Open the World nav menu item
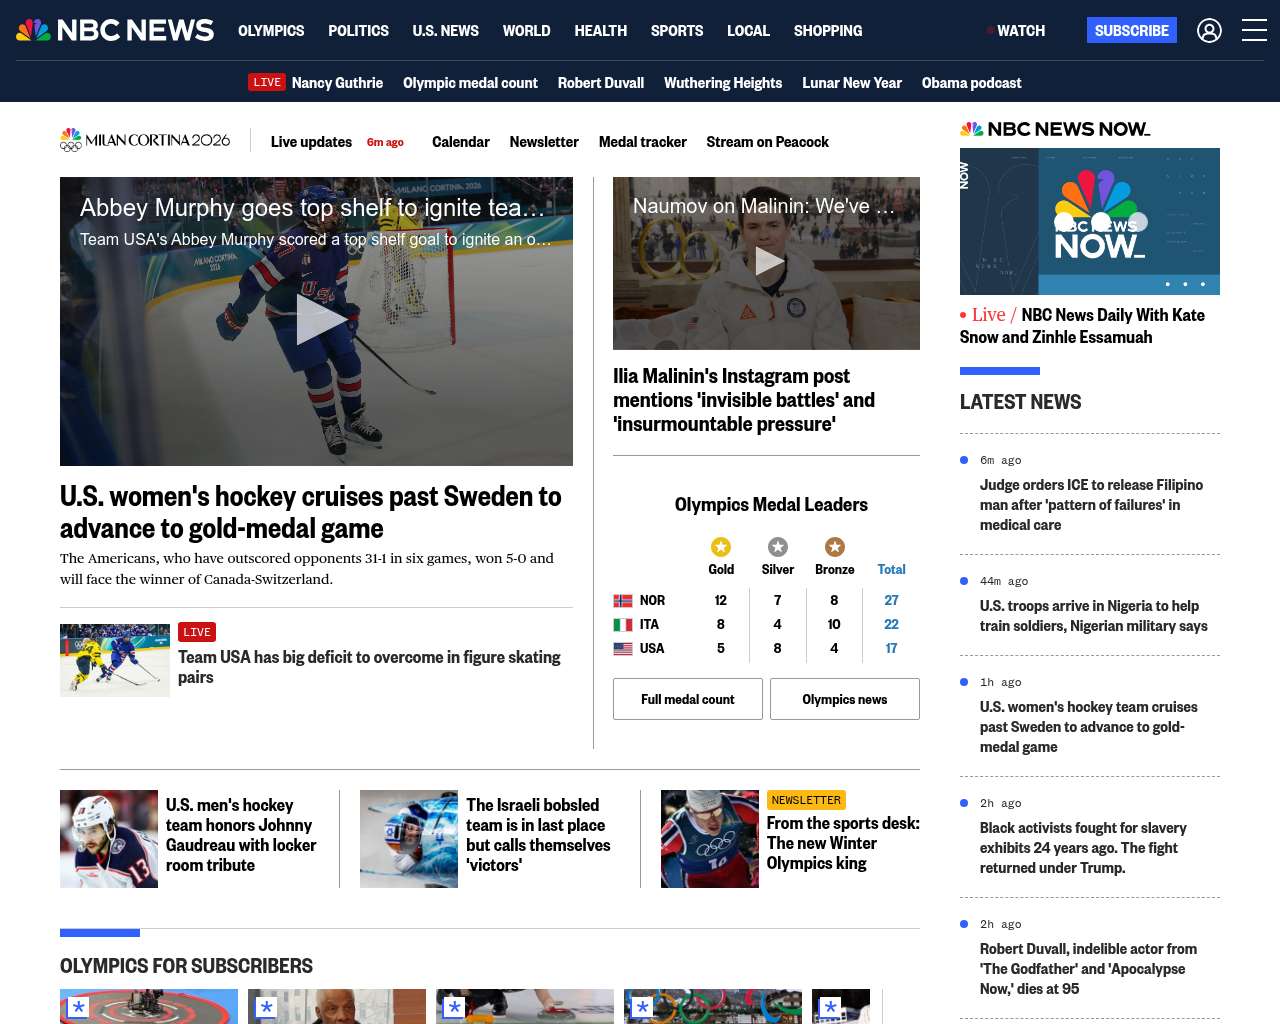This screenshot has width=1280, height=1024. 526,31
